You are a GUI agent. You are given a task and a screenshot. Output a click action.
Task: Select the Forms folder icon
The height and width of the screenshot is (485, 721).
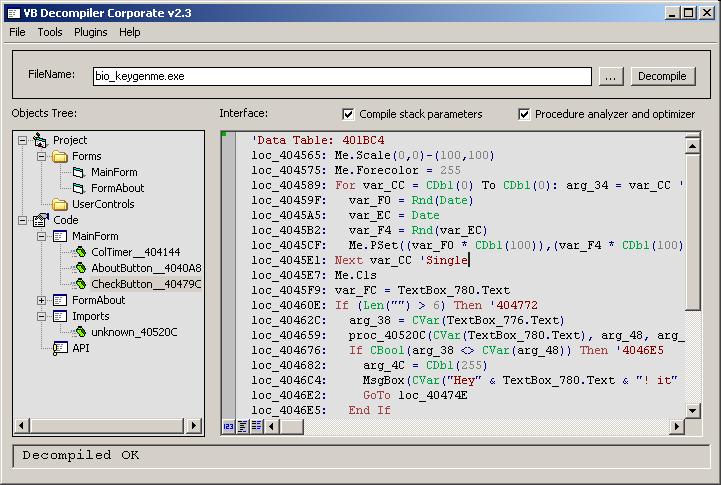click(x=60, y=156)
